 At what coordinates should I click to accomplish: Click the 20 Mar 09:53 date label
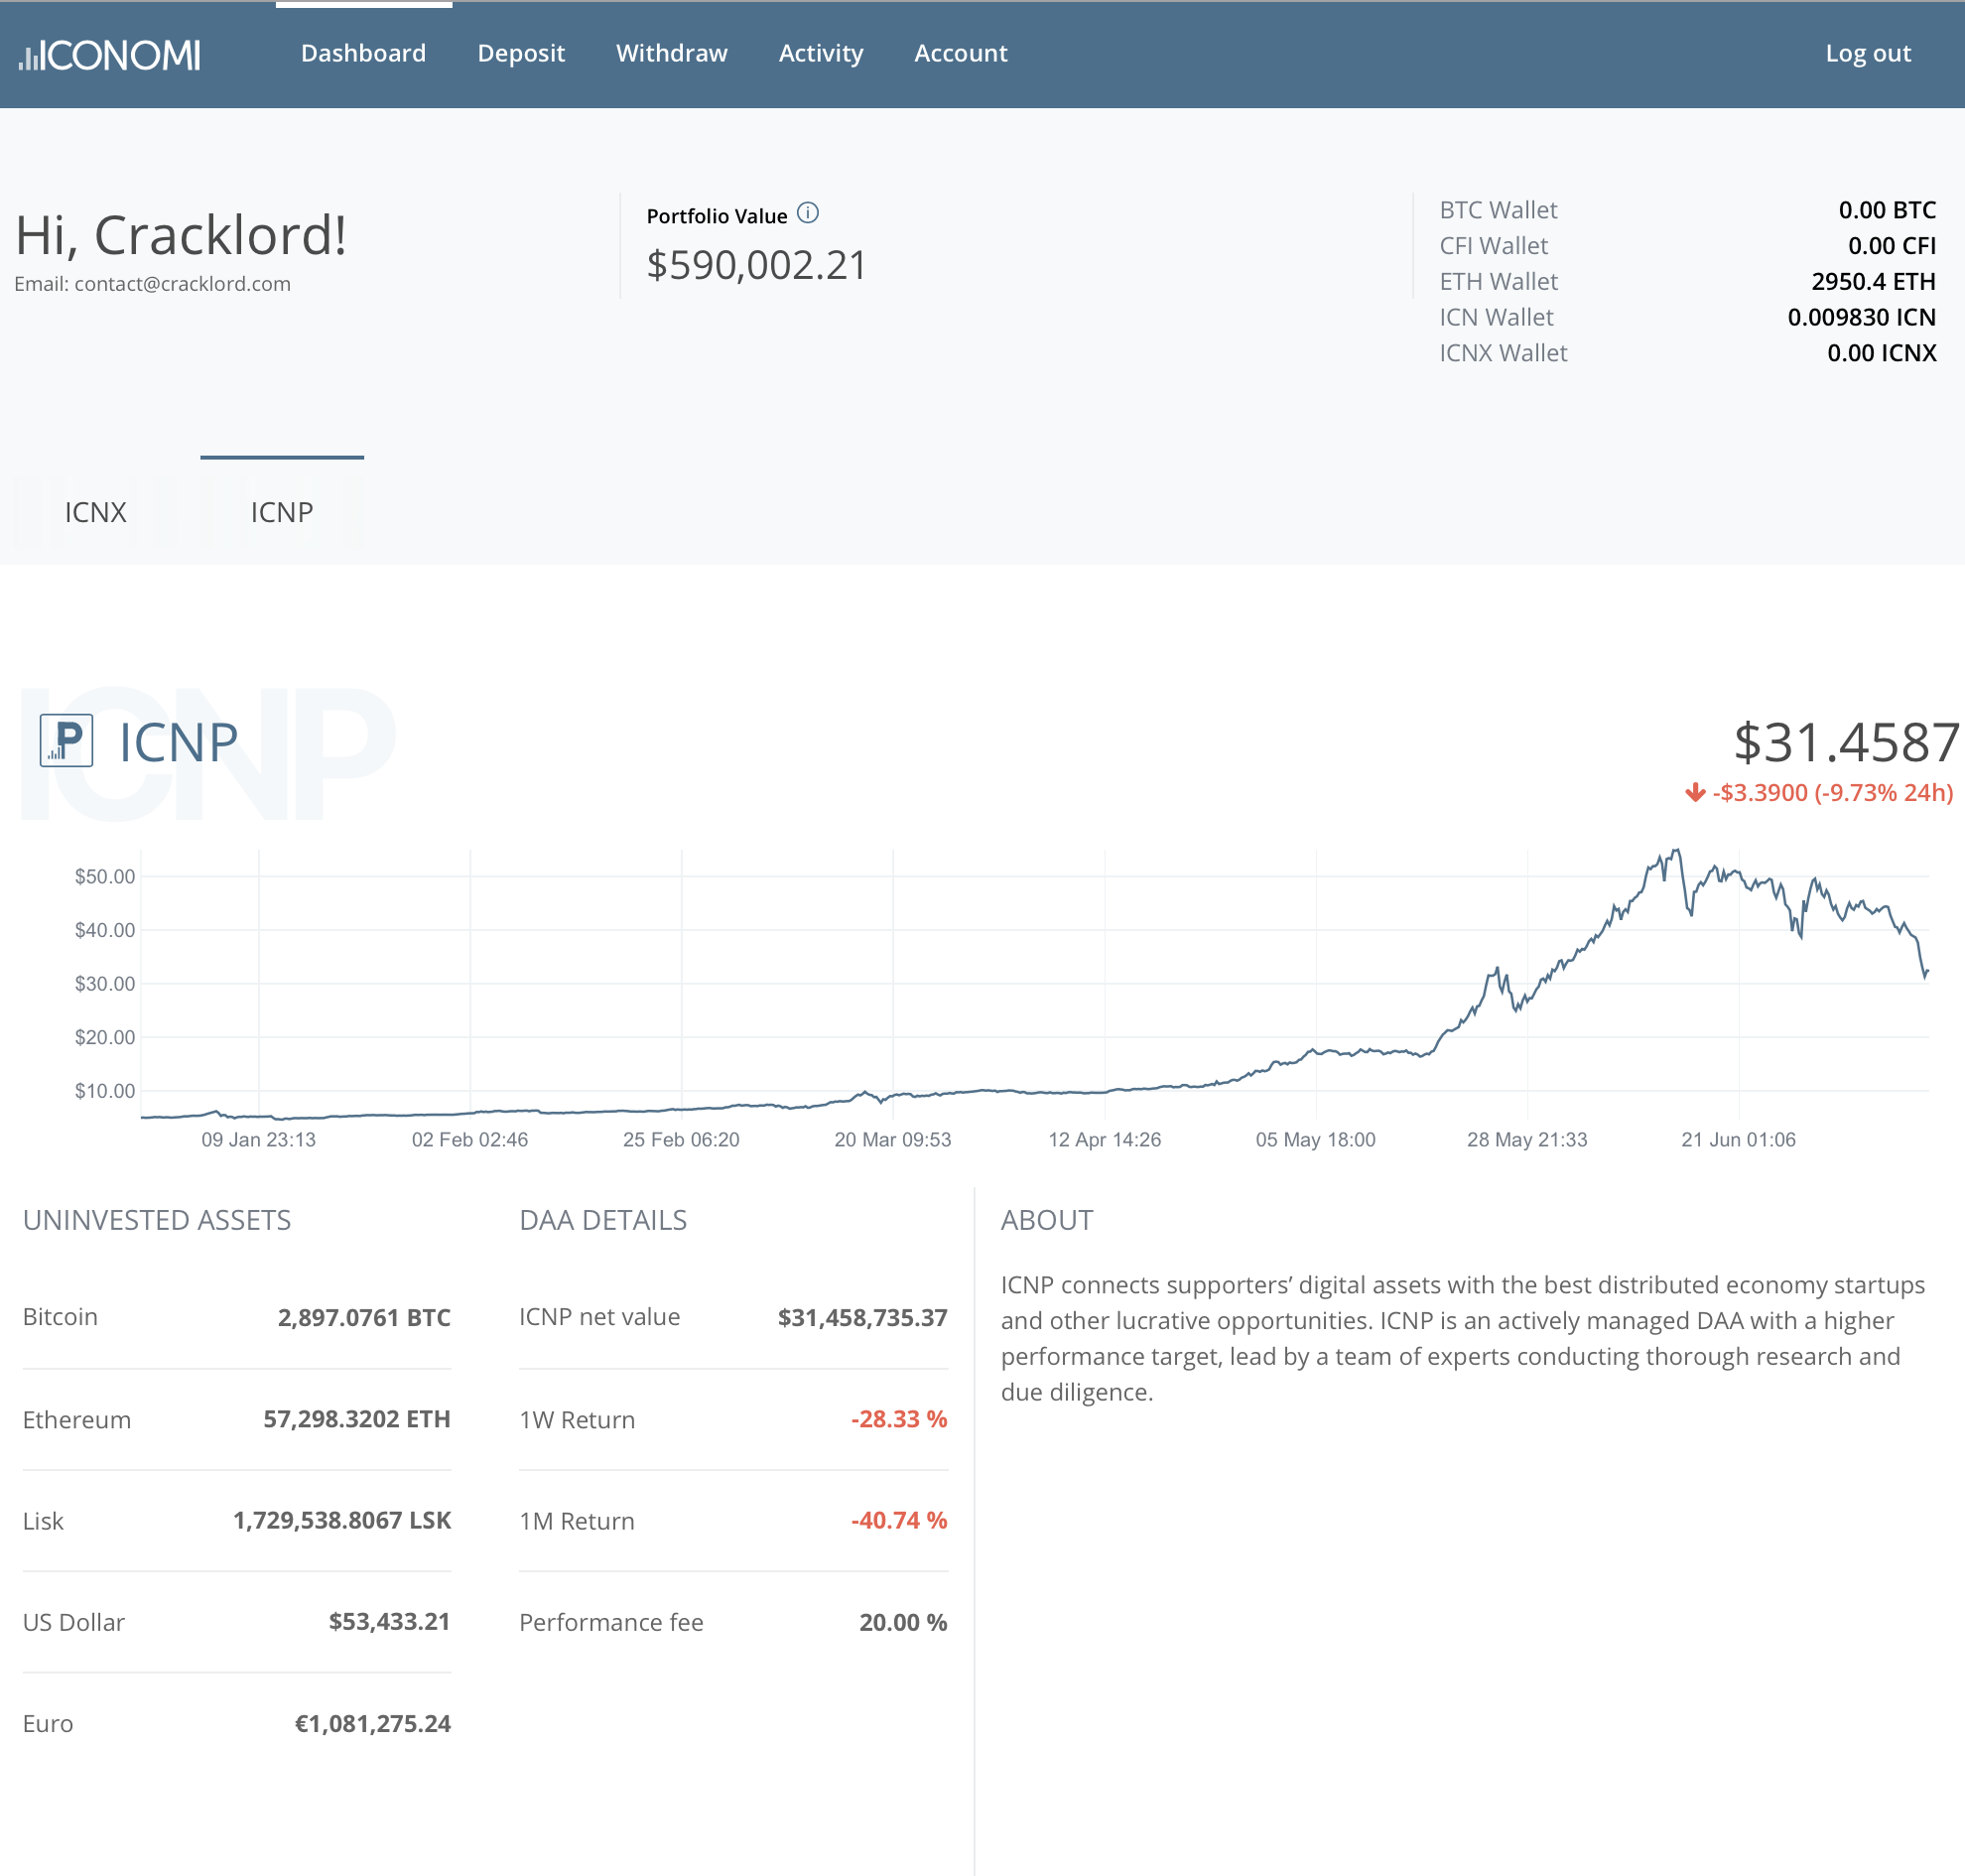pyautogui.click(x=893, y=1139)
